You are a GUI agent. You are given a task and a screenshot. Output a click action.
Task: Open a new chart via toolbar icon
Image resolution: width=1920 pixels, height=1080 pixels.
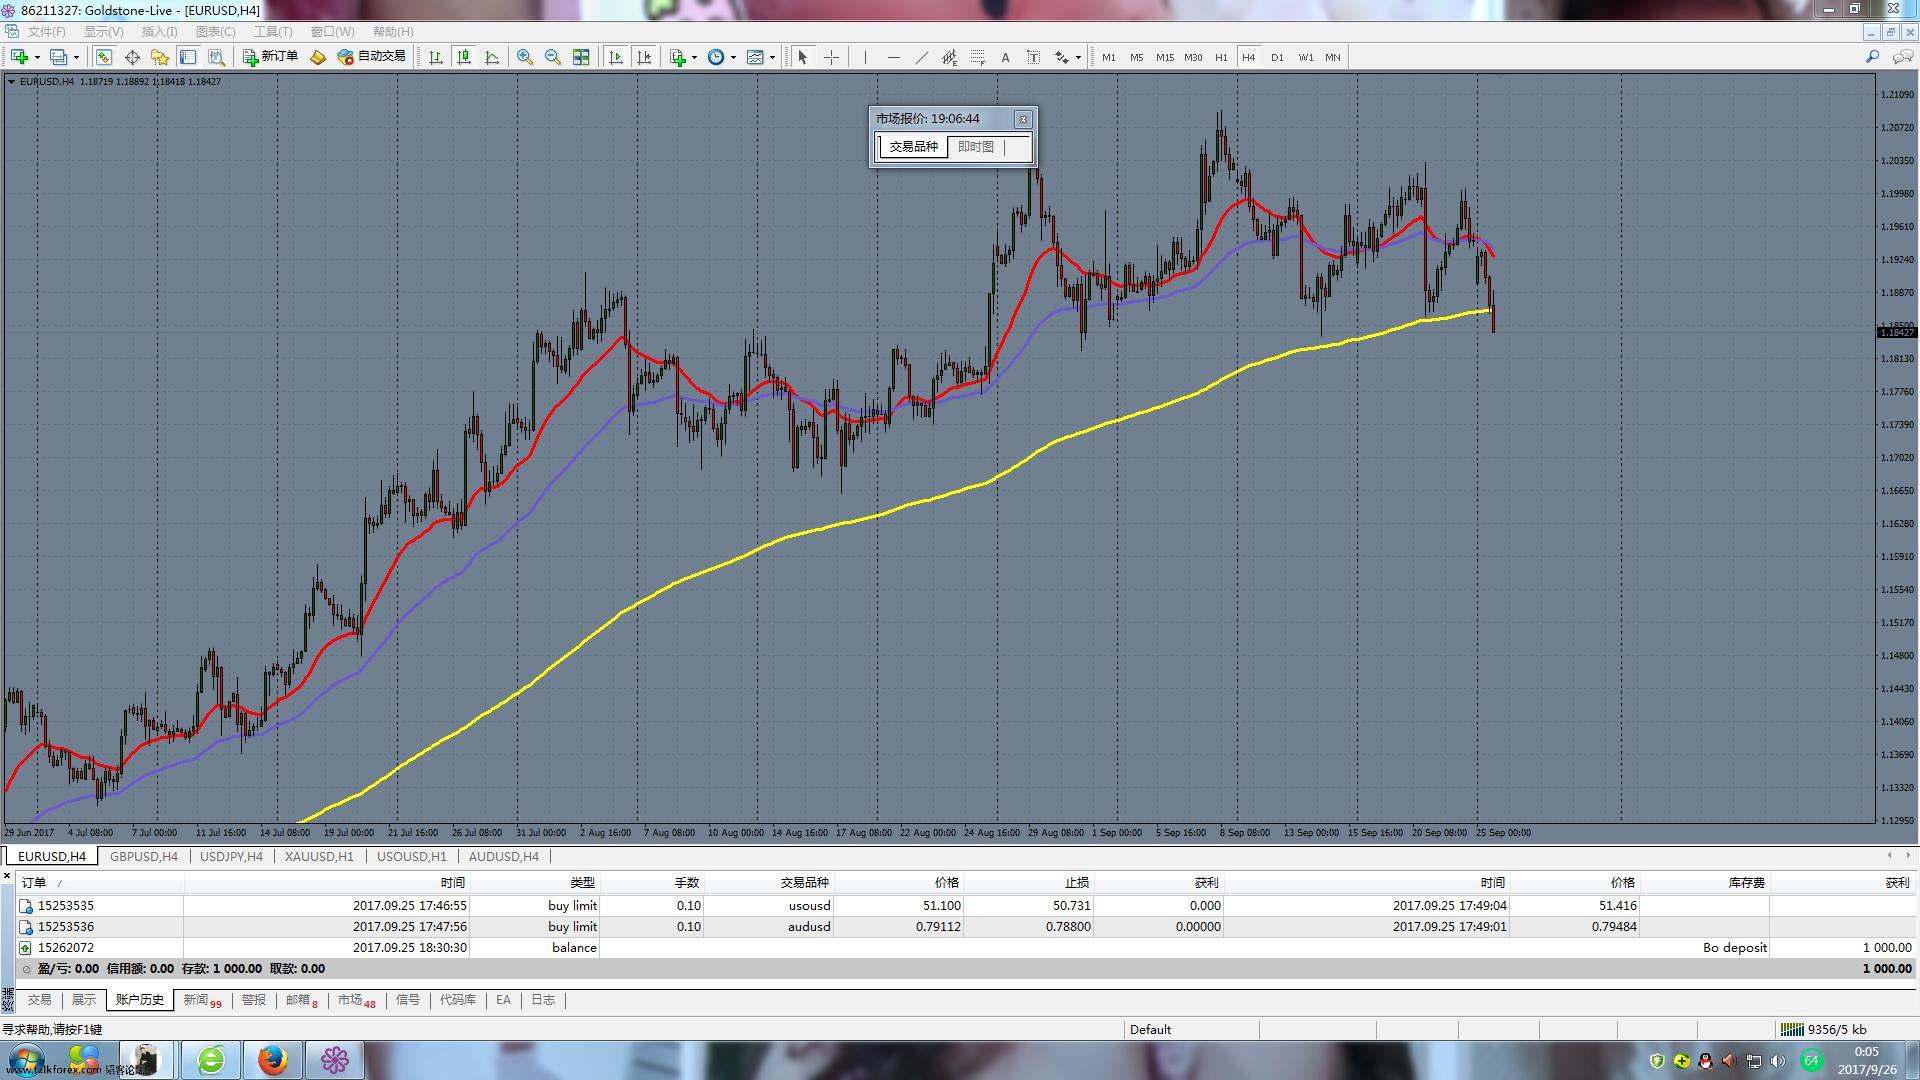click(19, 57)
